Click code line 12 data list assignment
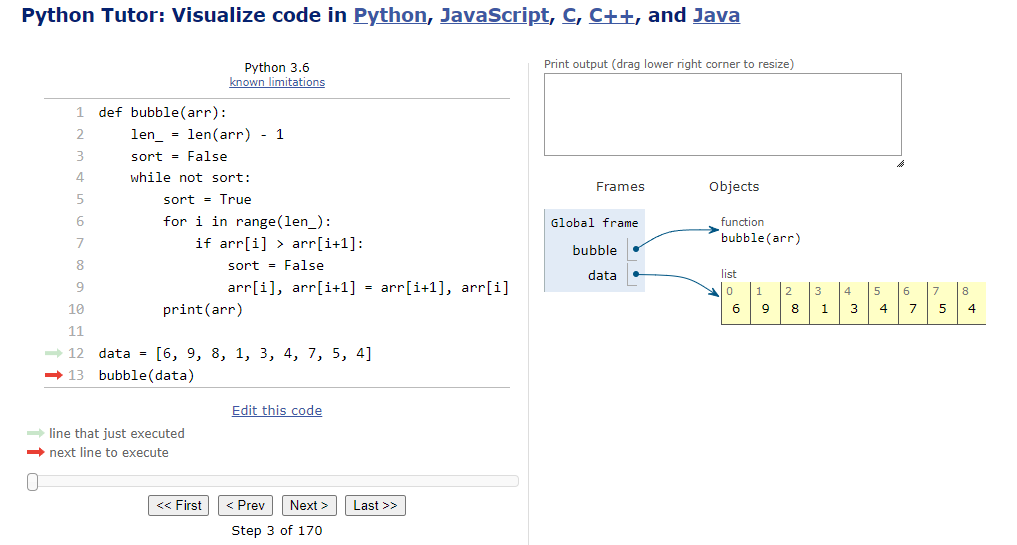 (235, 354)
